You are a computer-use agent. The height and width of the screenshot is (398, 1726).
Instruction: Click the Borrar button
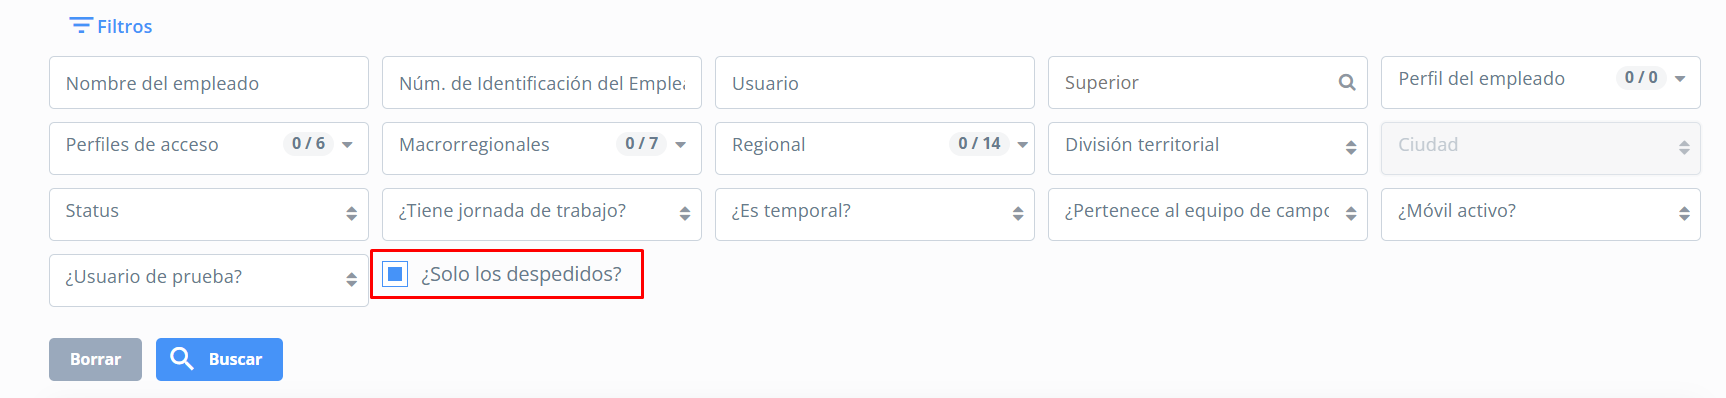click(95, 359)
